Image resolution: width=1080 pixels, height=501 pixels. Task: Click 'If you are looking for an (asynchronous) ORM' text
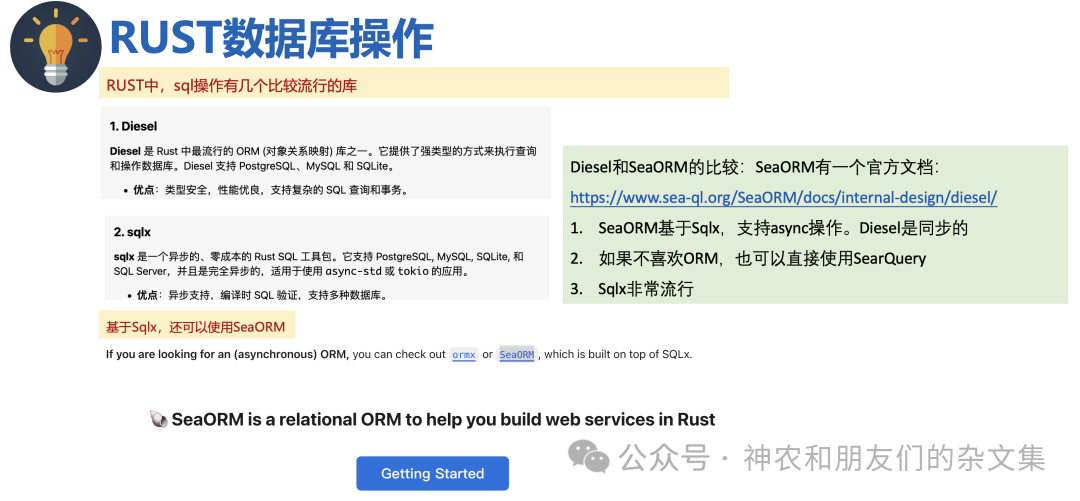click(227, 355)
